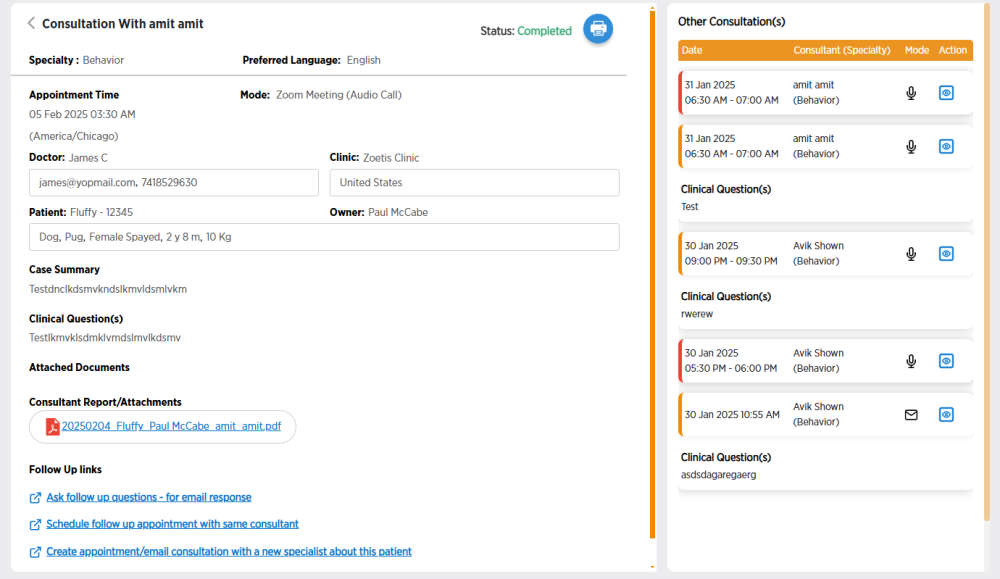Viewport: 1000px width, 579px height.
Task: Click the patient name Fluffy - 12345
Action: tap(101, 212)
